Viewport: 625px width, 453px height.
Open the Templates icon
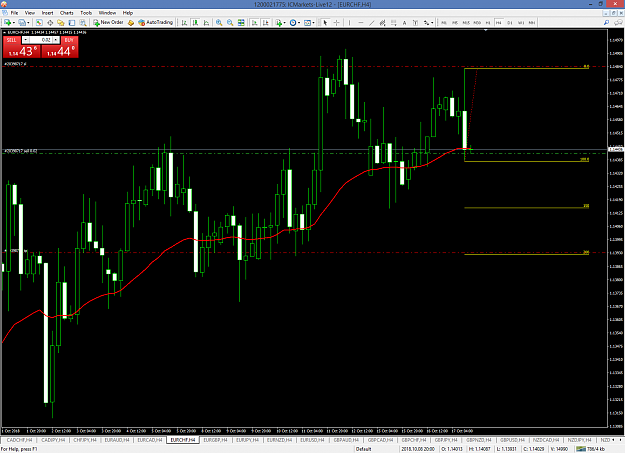point(307,23)
